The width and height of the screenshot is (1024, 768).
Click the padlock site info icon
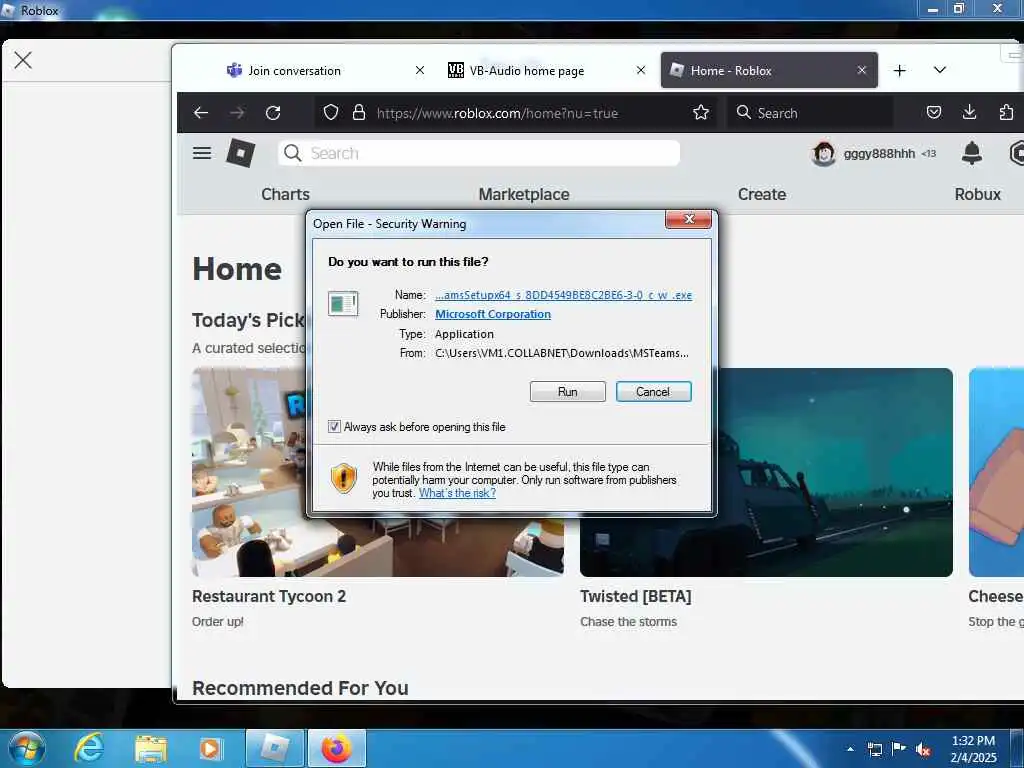tap(359, 113)
